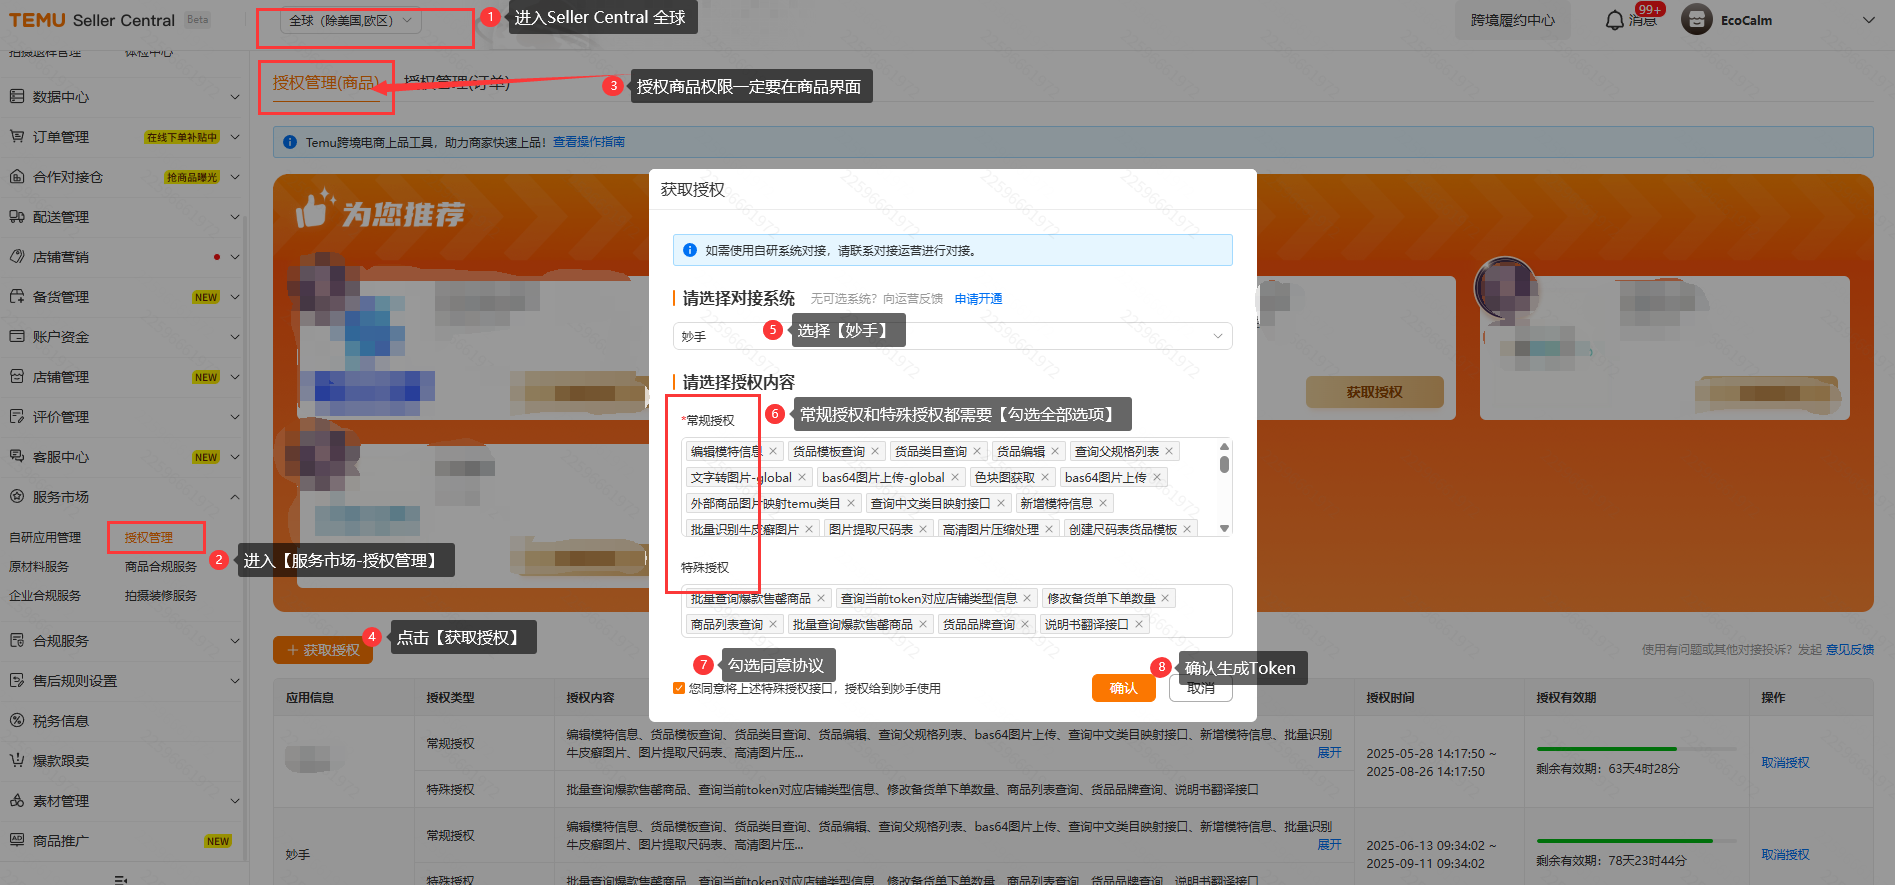Open the 数据中心 sidebar icon
Viewport: 1895px width, 885px height.
[x=17, y=97]
